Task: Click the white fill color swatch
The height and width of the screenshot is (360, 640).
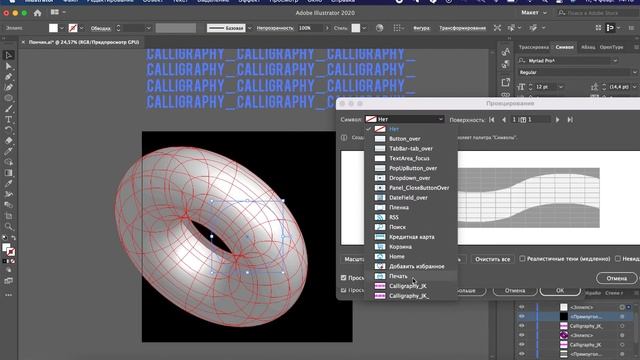Action: coord(53,28)
